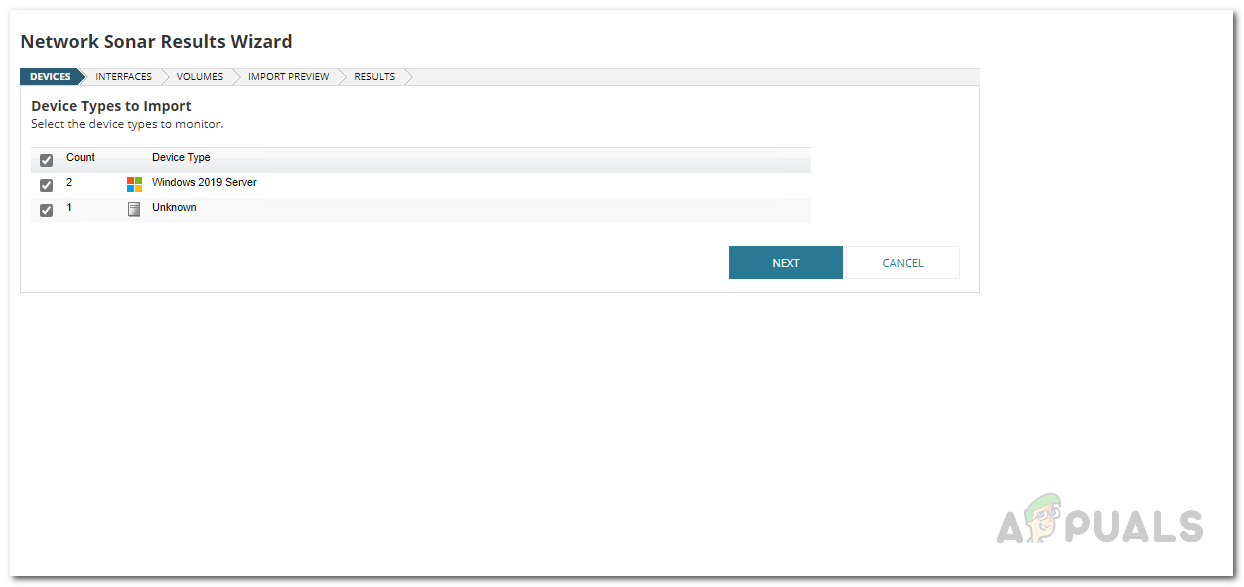Click the Count column header
The height and width of the screenshot is (587, 1244).
tap(80, 157)
